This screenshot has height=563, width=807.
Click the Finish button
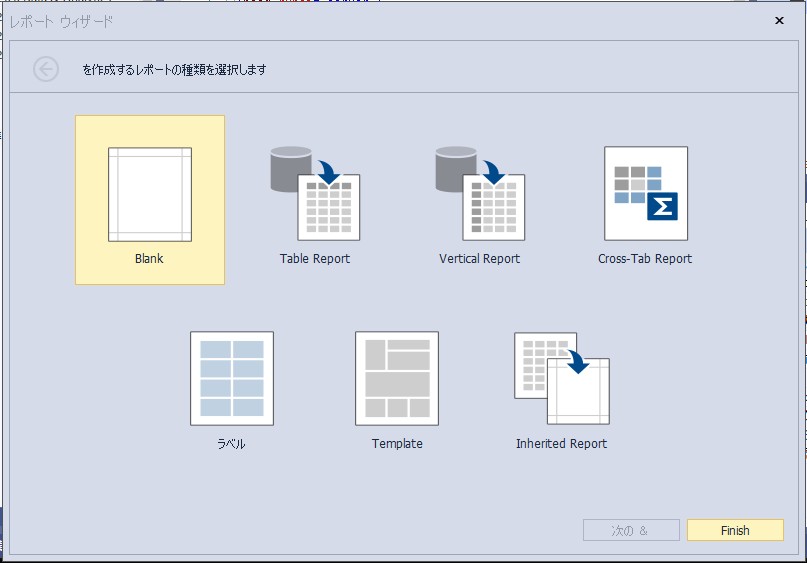(735, 530)
